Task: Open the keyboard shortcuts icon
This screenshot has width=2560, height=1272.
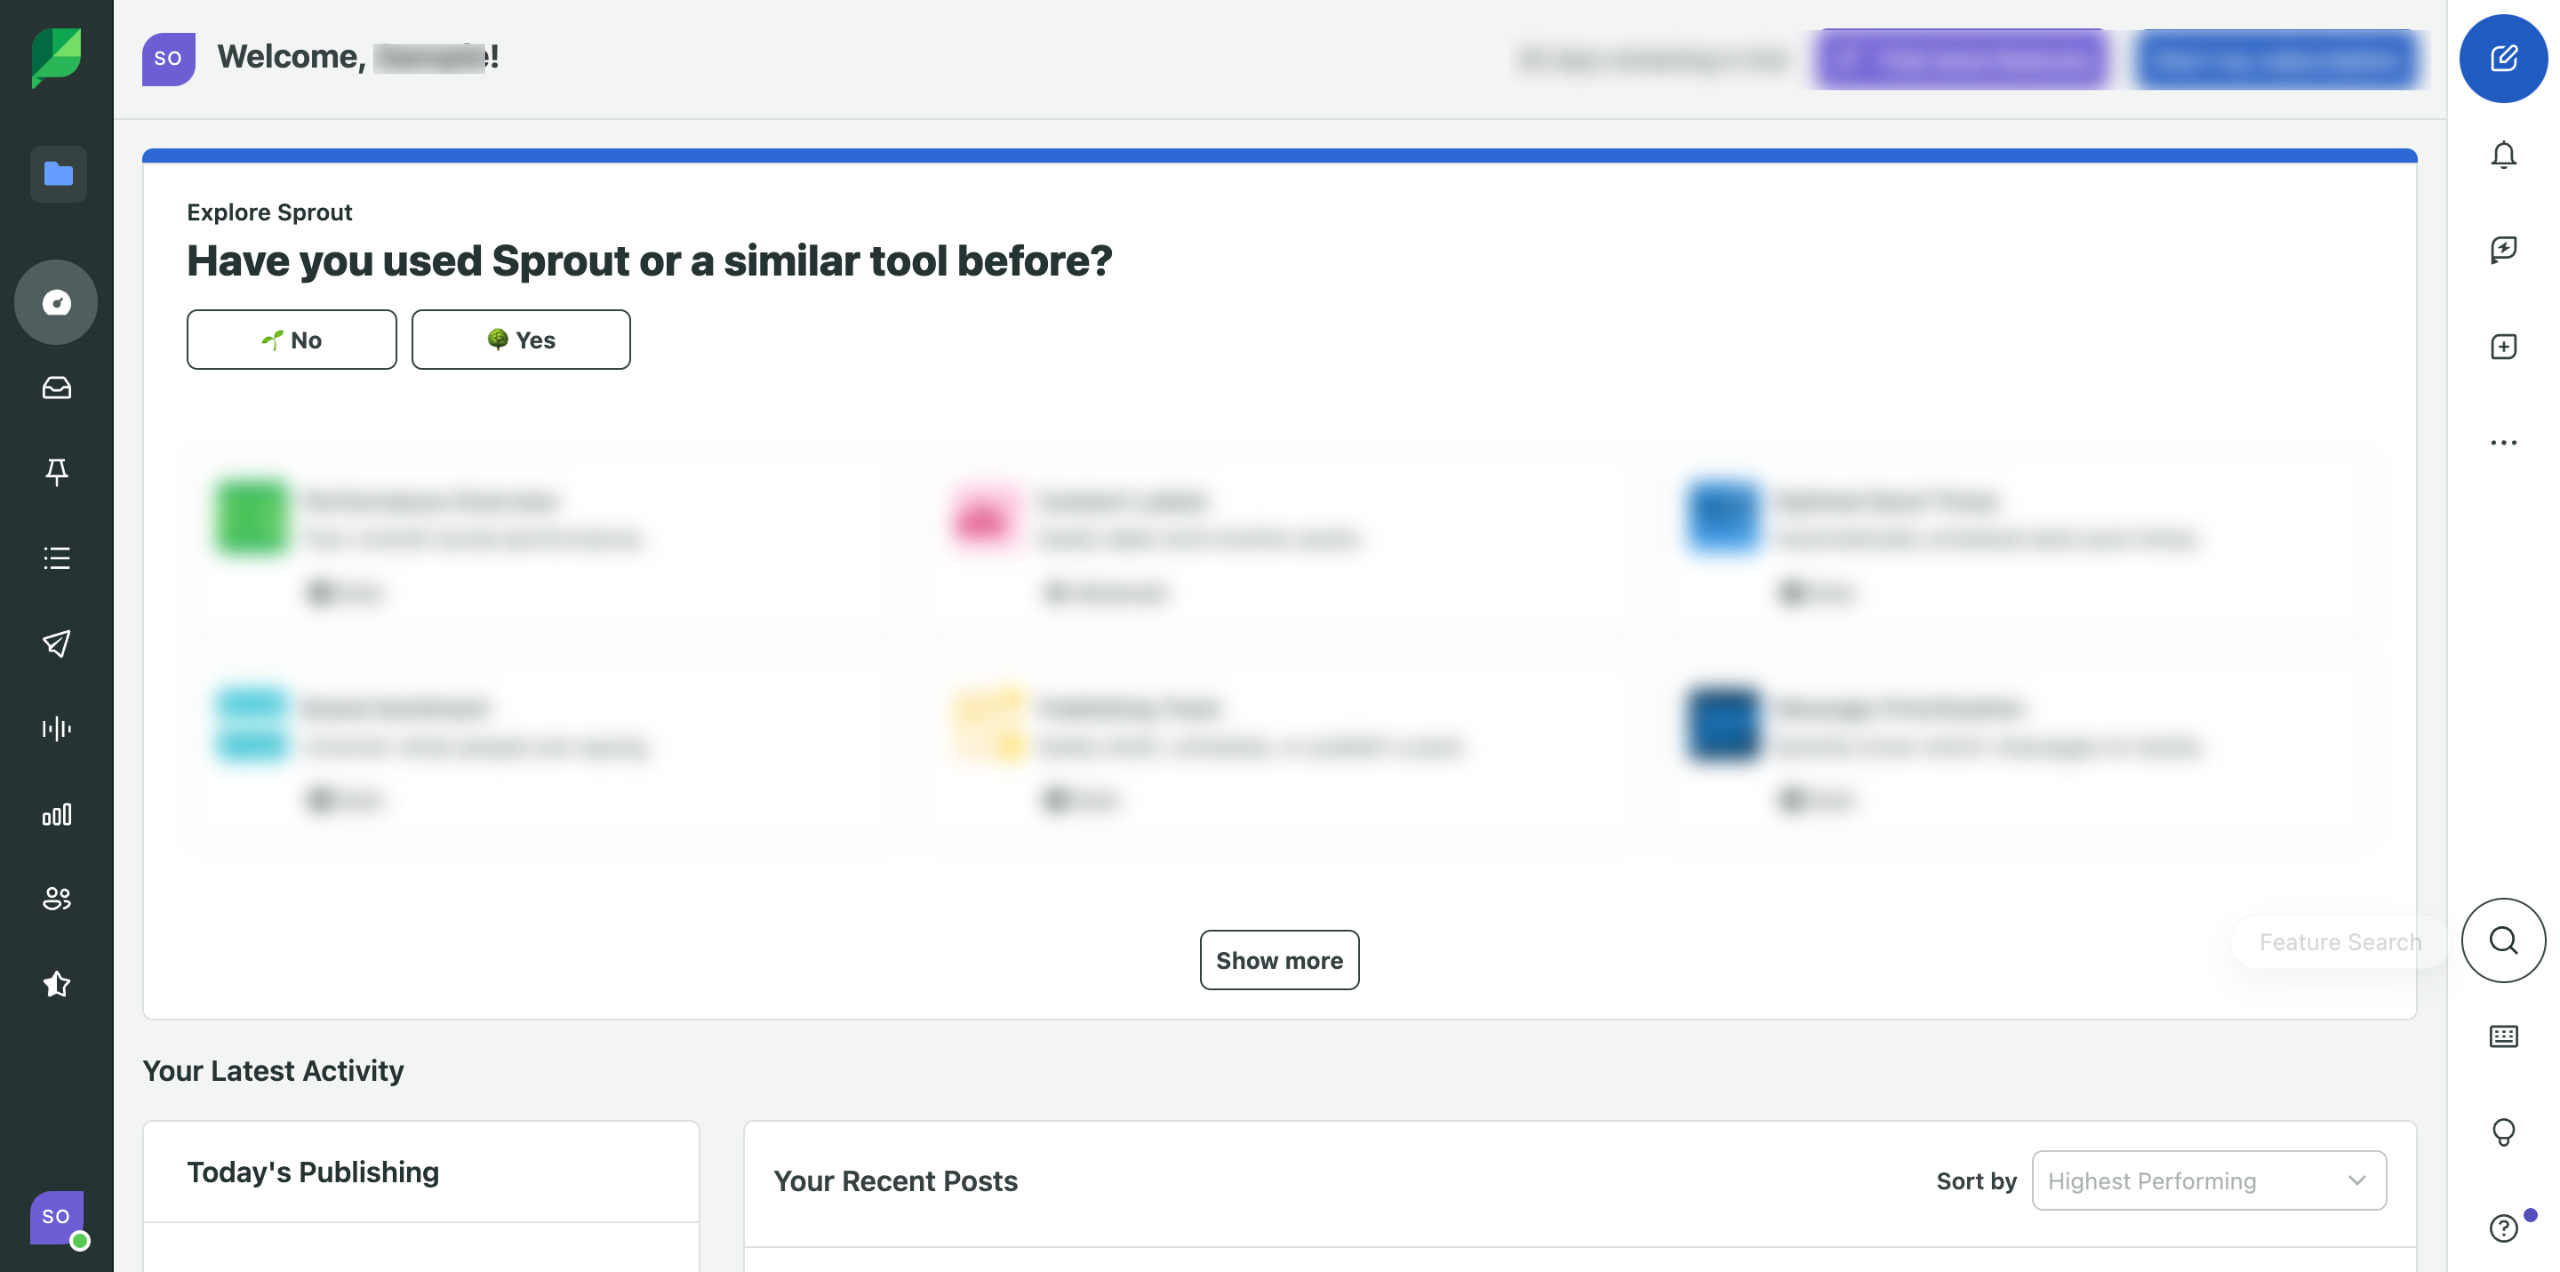Action: click(x=2502, y=1036)
